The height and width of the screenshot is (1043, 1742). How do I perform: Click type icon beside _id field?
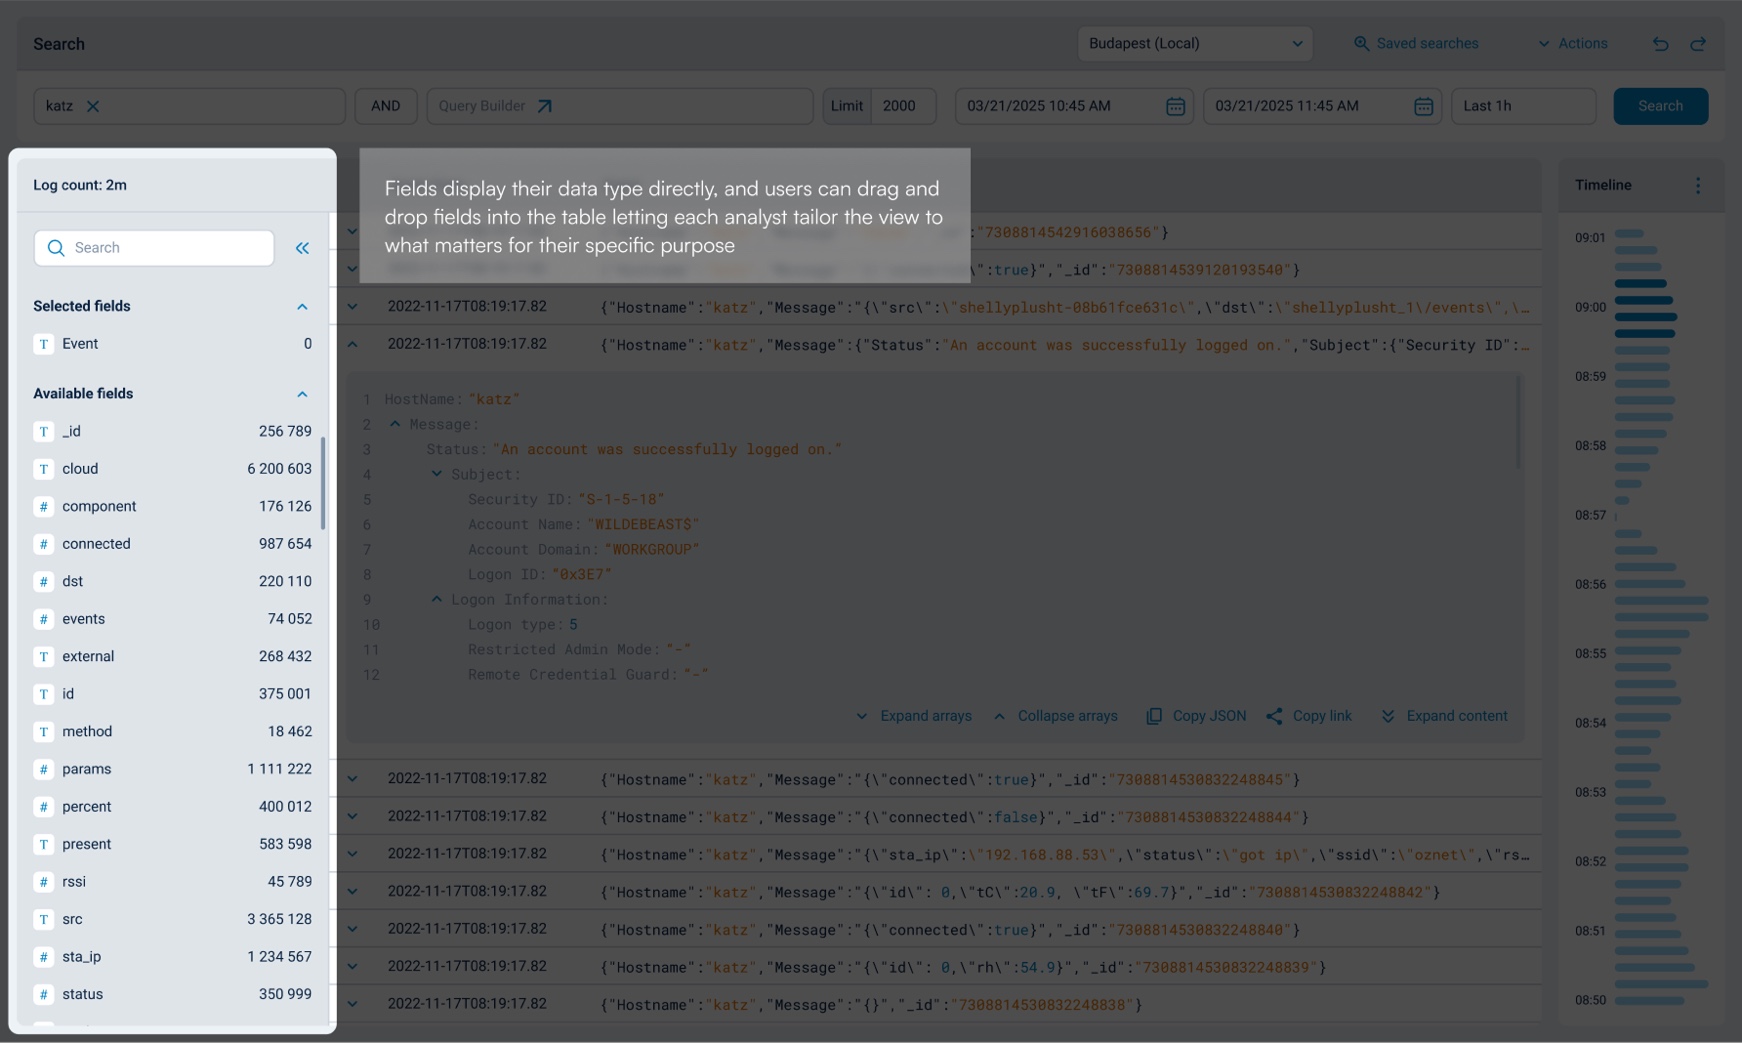pos(44,432)
